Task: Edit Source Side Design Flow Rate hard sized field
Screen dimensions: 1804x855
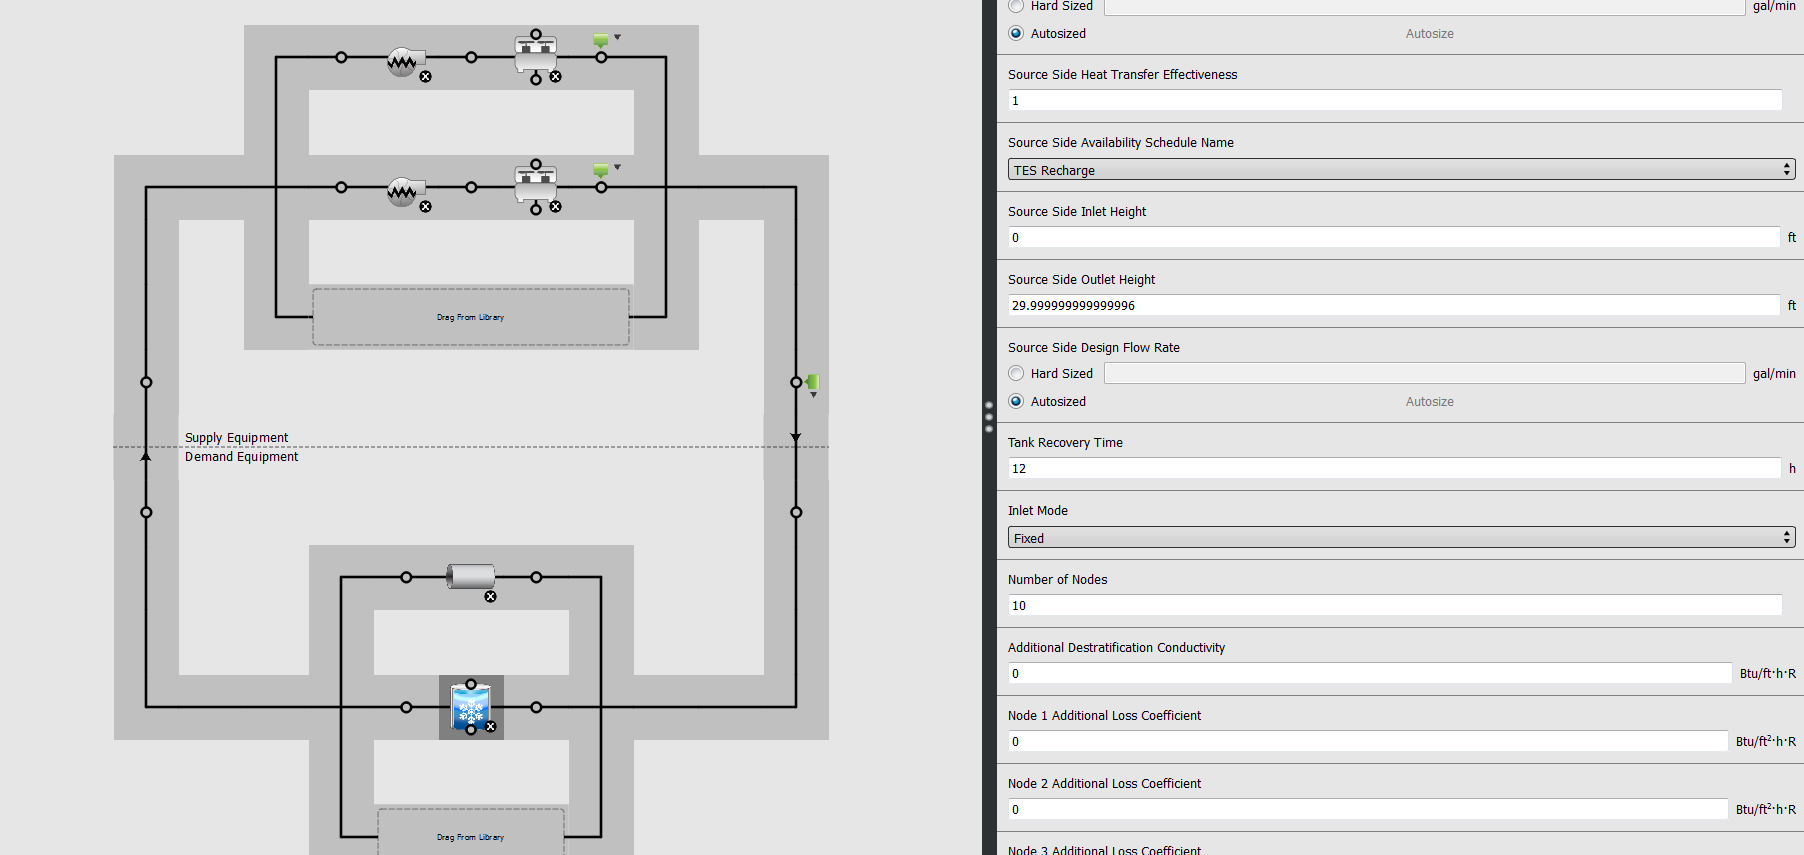Action: tap(1424, 373)
